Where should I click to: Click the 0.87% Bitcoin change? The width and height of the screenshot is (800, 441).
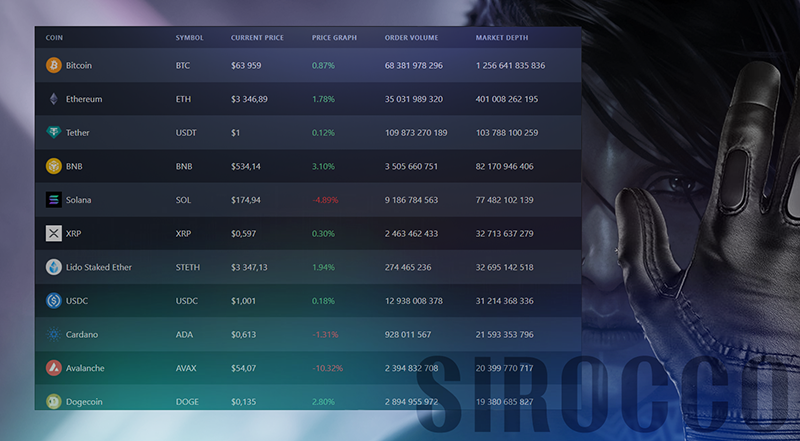click(323, 65)
